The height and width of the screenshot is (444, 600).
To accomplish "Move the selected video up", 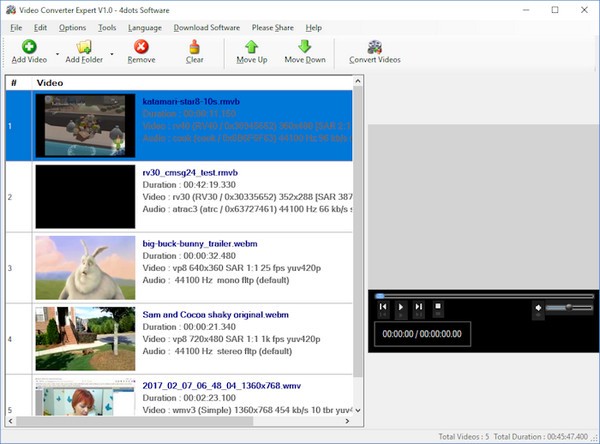I will pyautogui.click(x=252, y=46).
